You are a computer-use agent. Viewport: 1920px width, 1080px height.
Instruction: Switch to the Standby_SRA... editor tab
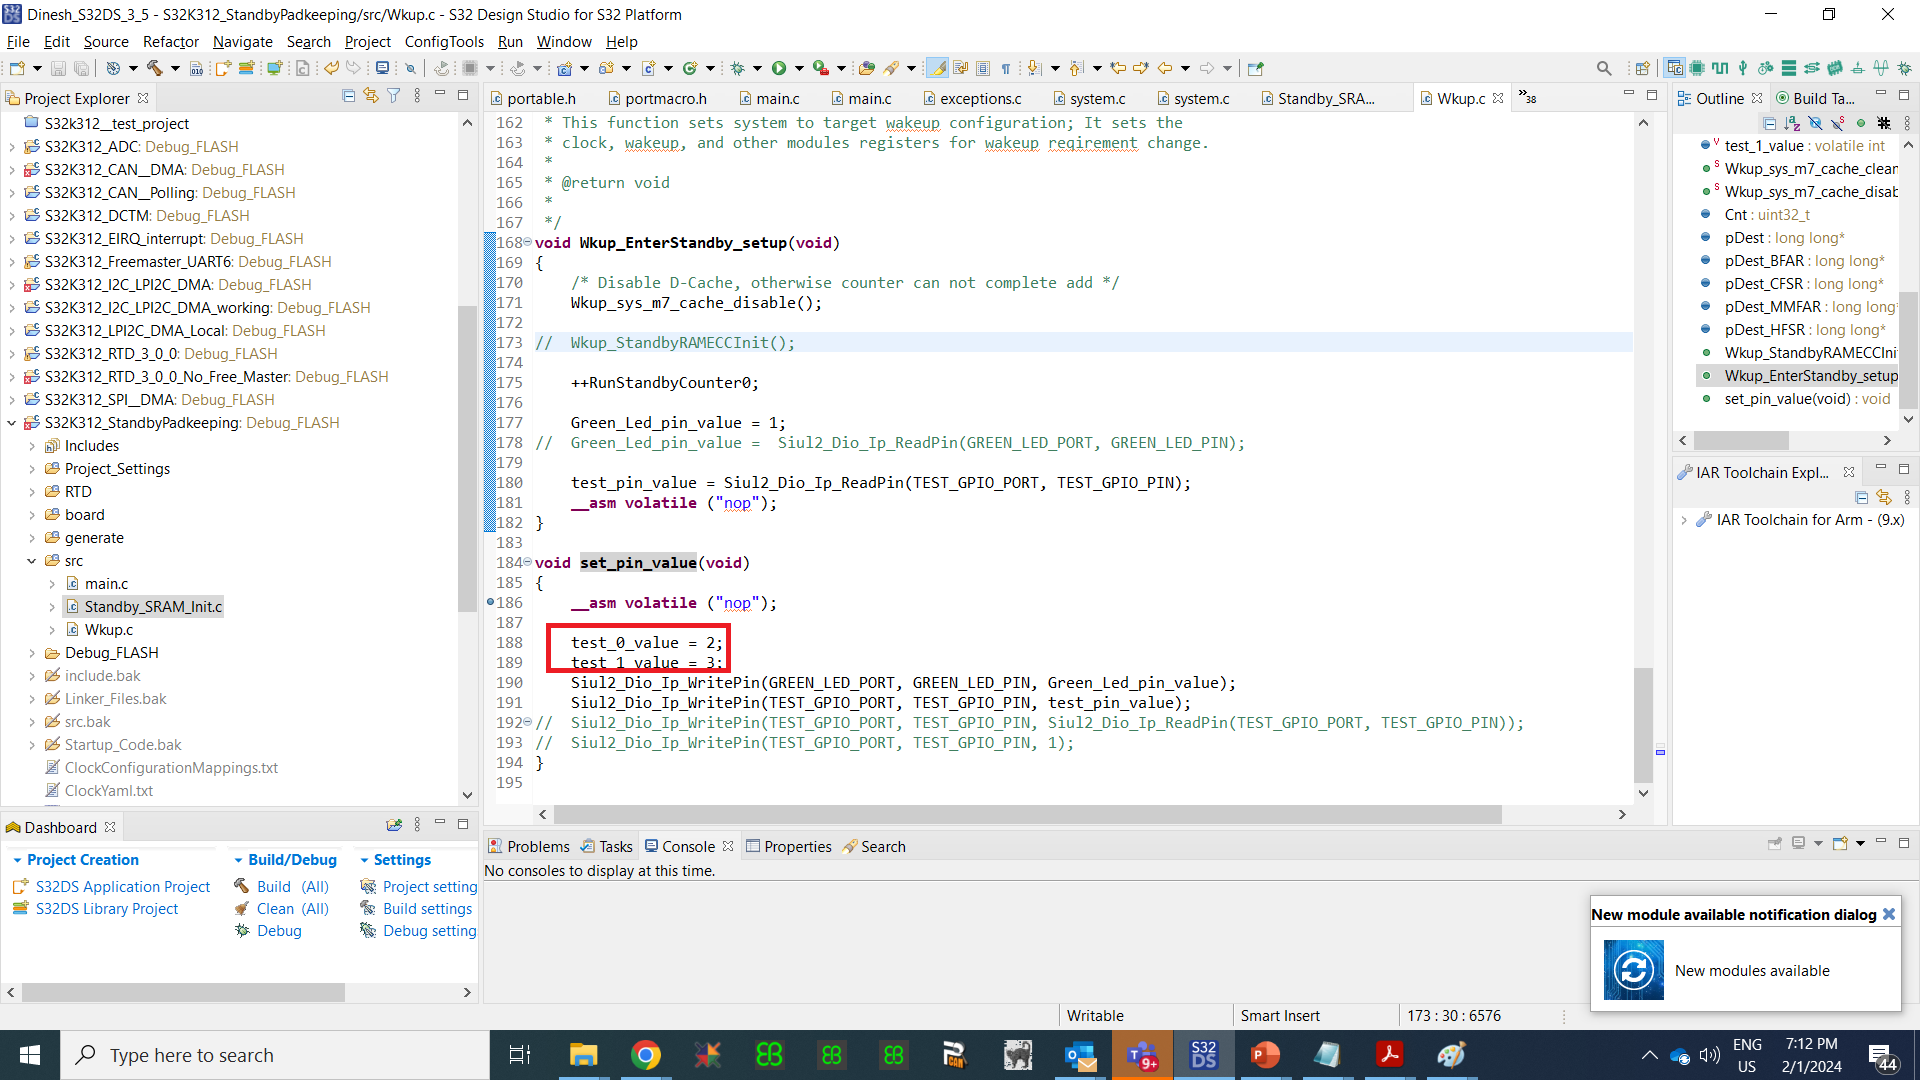point(1325,98)
